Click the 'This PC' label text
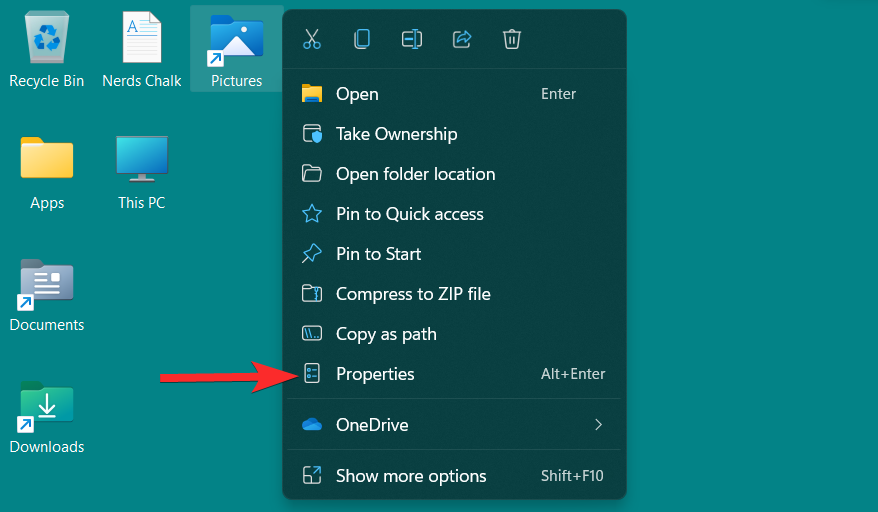 pyautogui.click(x=142, y=202)
